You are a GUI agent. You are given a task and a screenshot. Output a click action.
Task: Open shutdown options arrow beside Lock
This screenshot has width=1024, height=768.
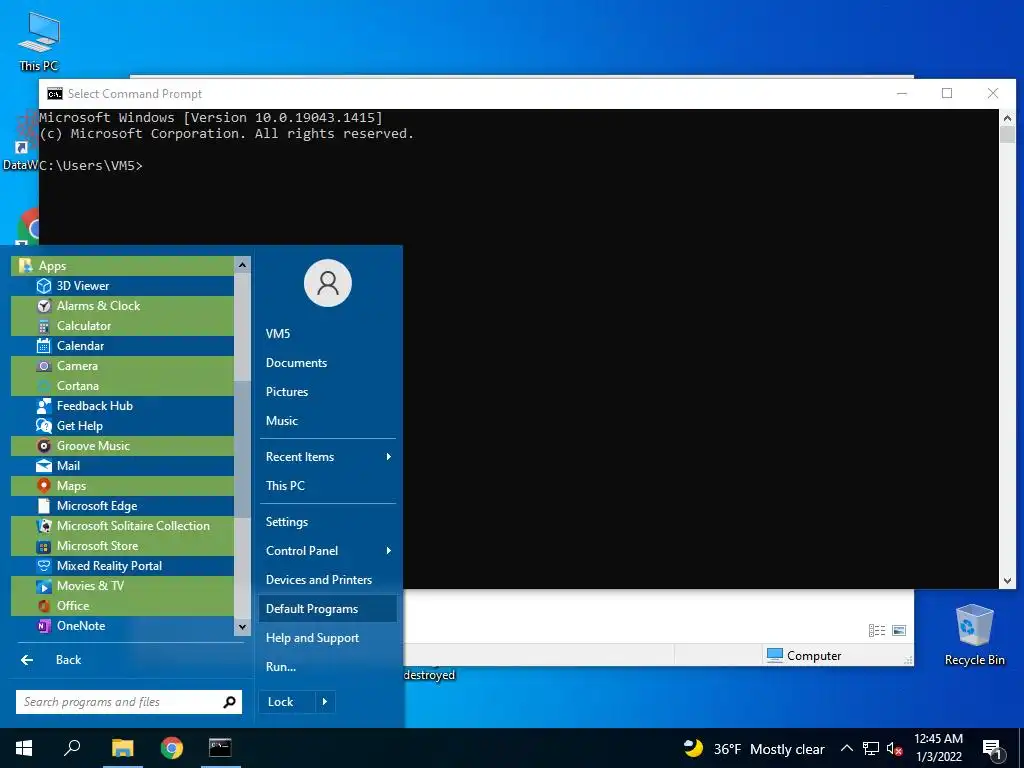coord(325,702)
